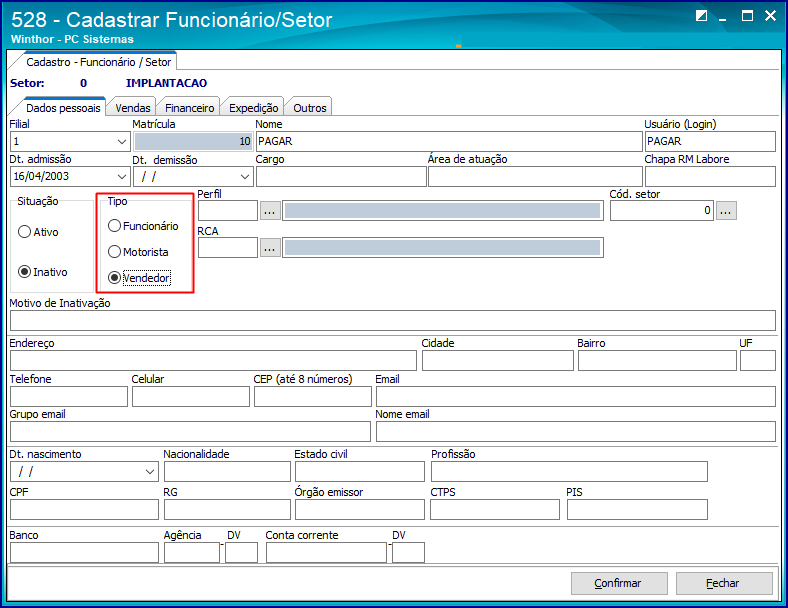Open the RCA lookup ellipsis button
Viewport: 788px width, 608px height.
270,248
